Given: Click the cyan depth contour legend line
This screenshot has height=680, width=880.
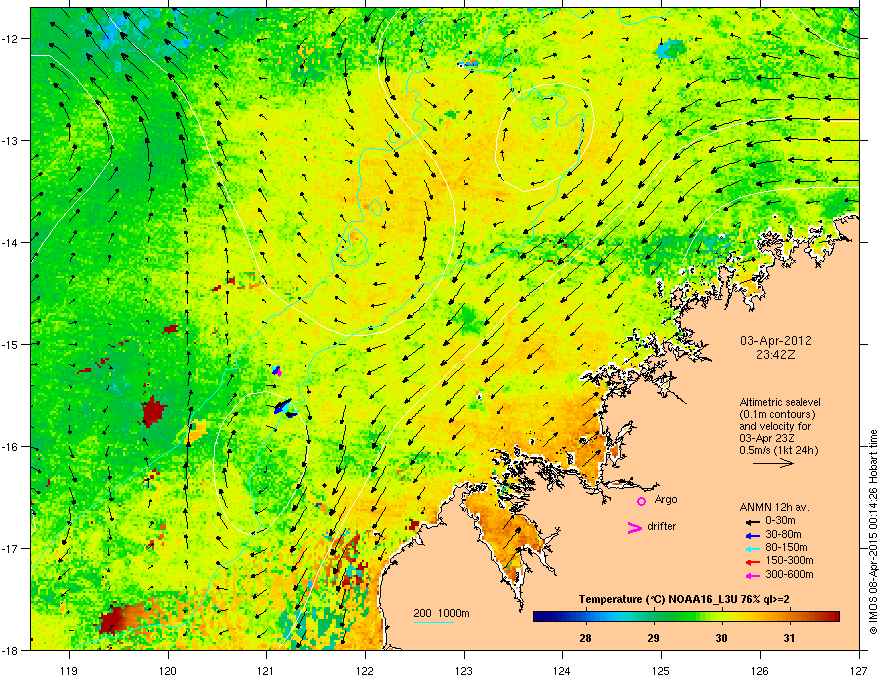Looking at the screenshot, I should [433, 622].
